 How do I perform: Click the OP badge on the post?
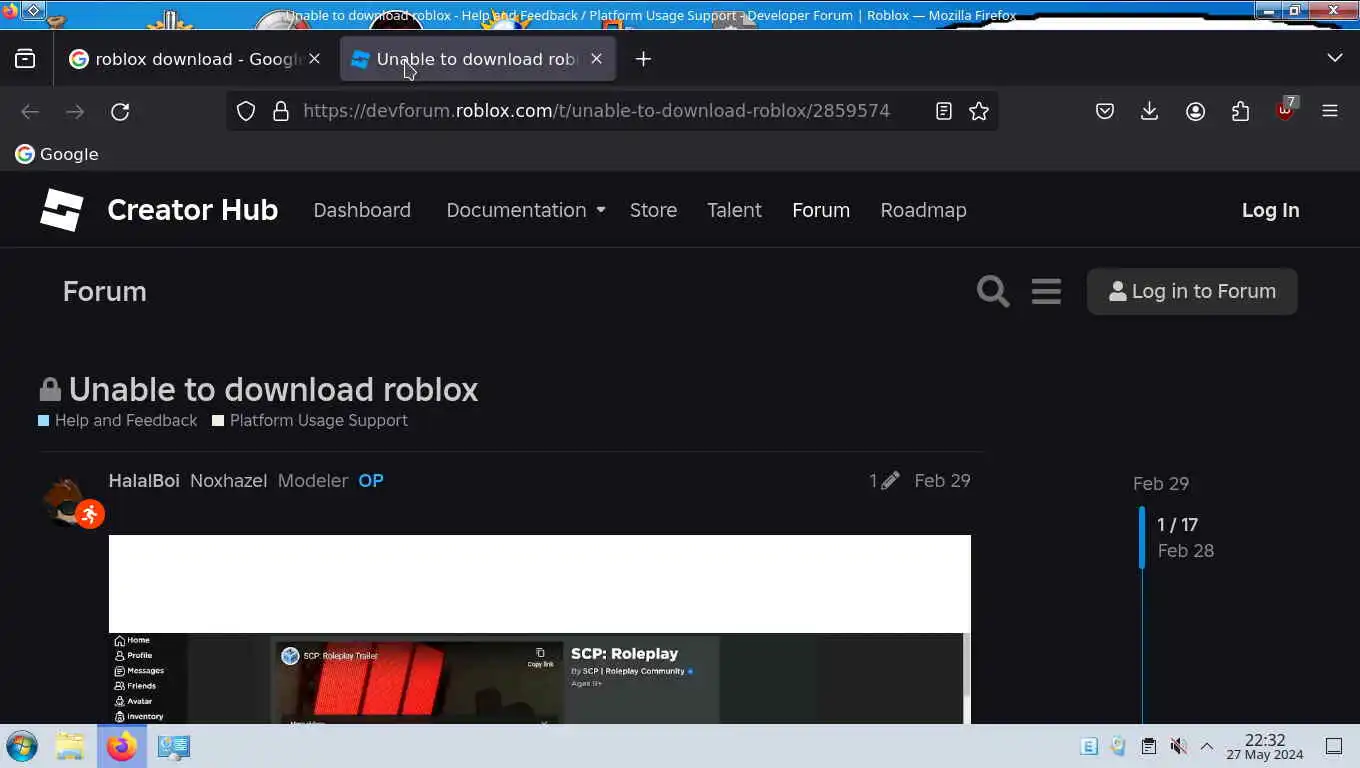371,481
